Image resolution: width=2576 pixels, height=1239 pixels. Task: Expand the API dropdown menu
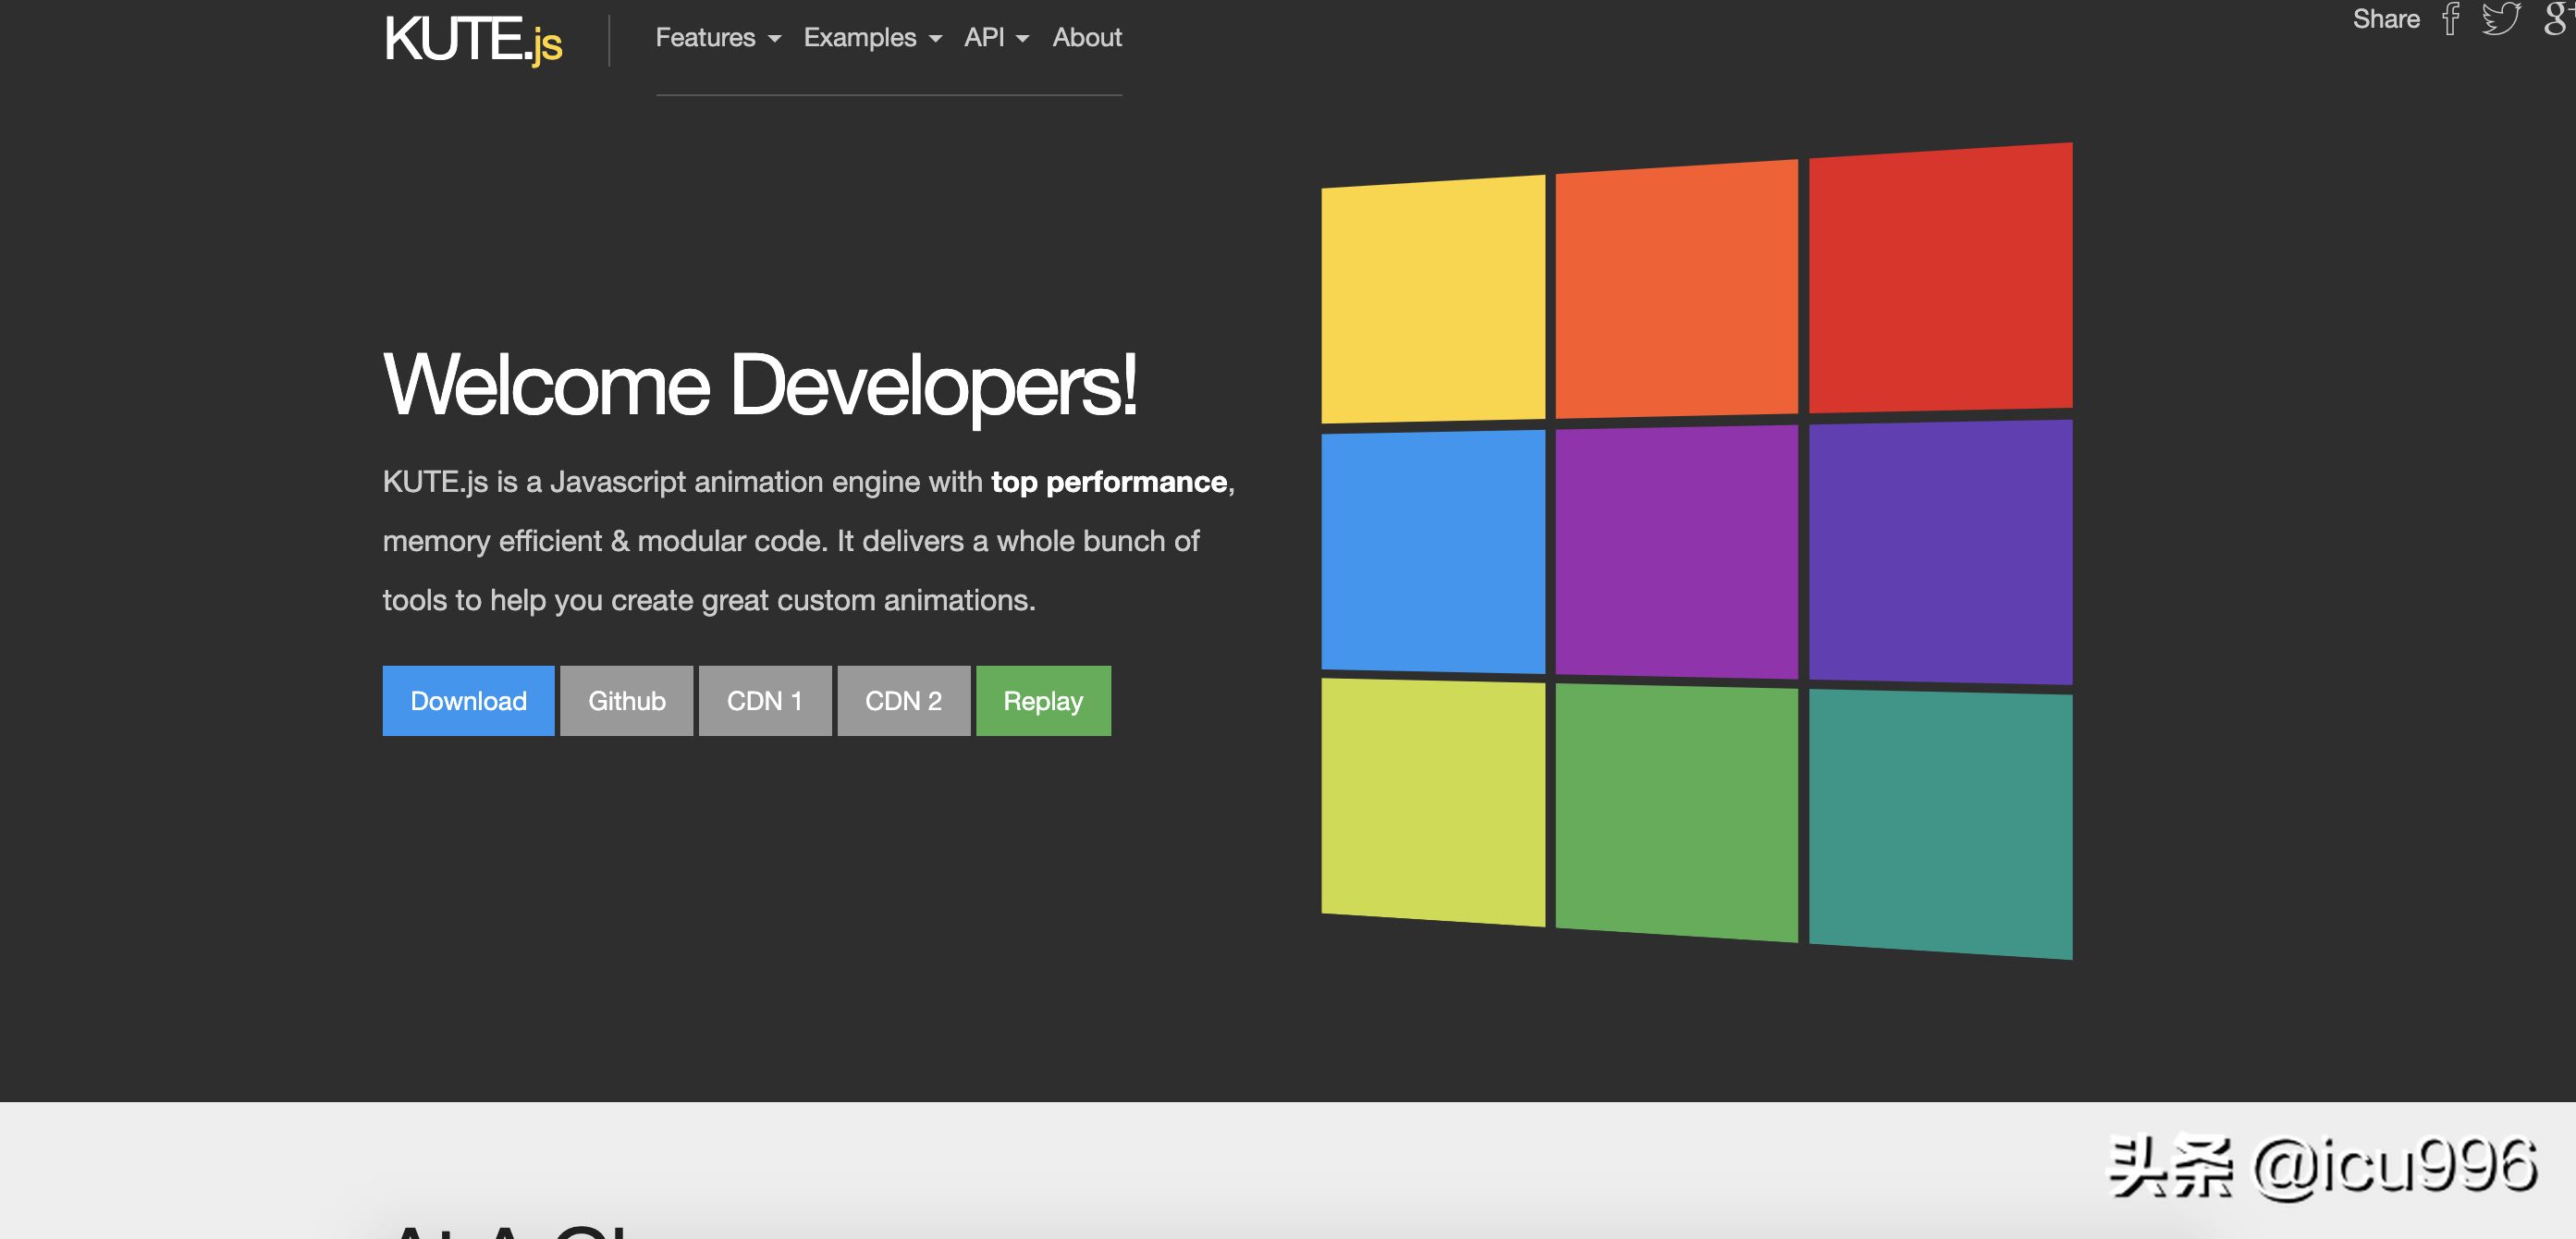[998, 36]
